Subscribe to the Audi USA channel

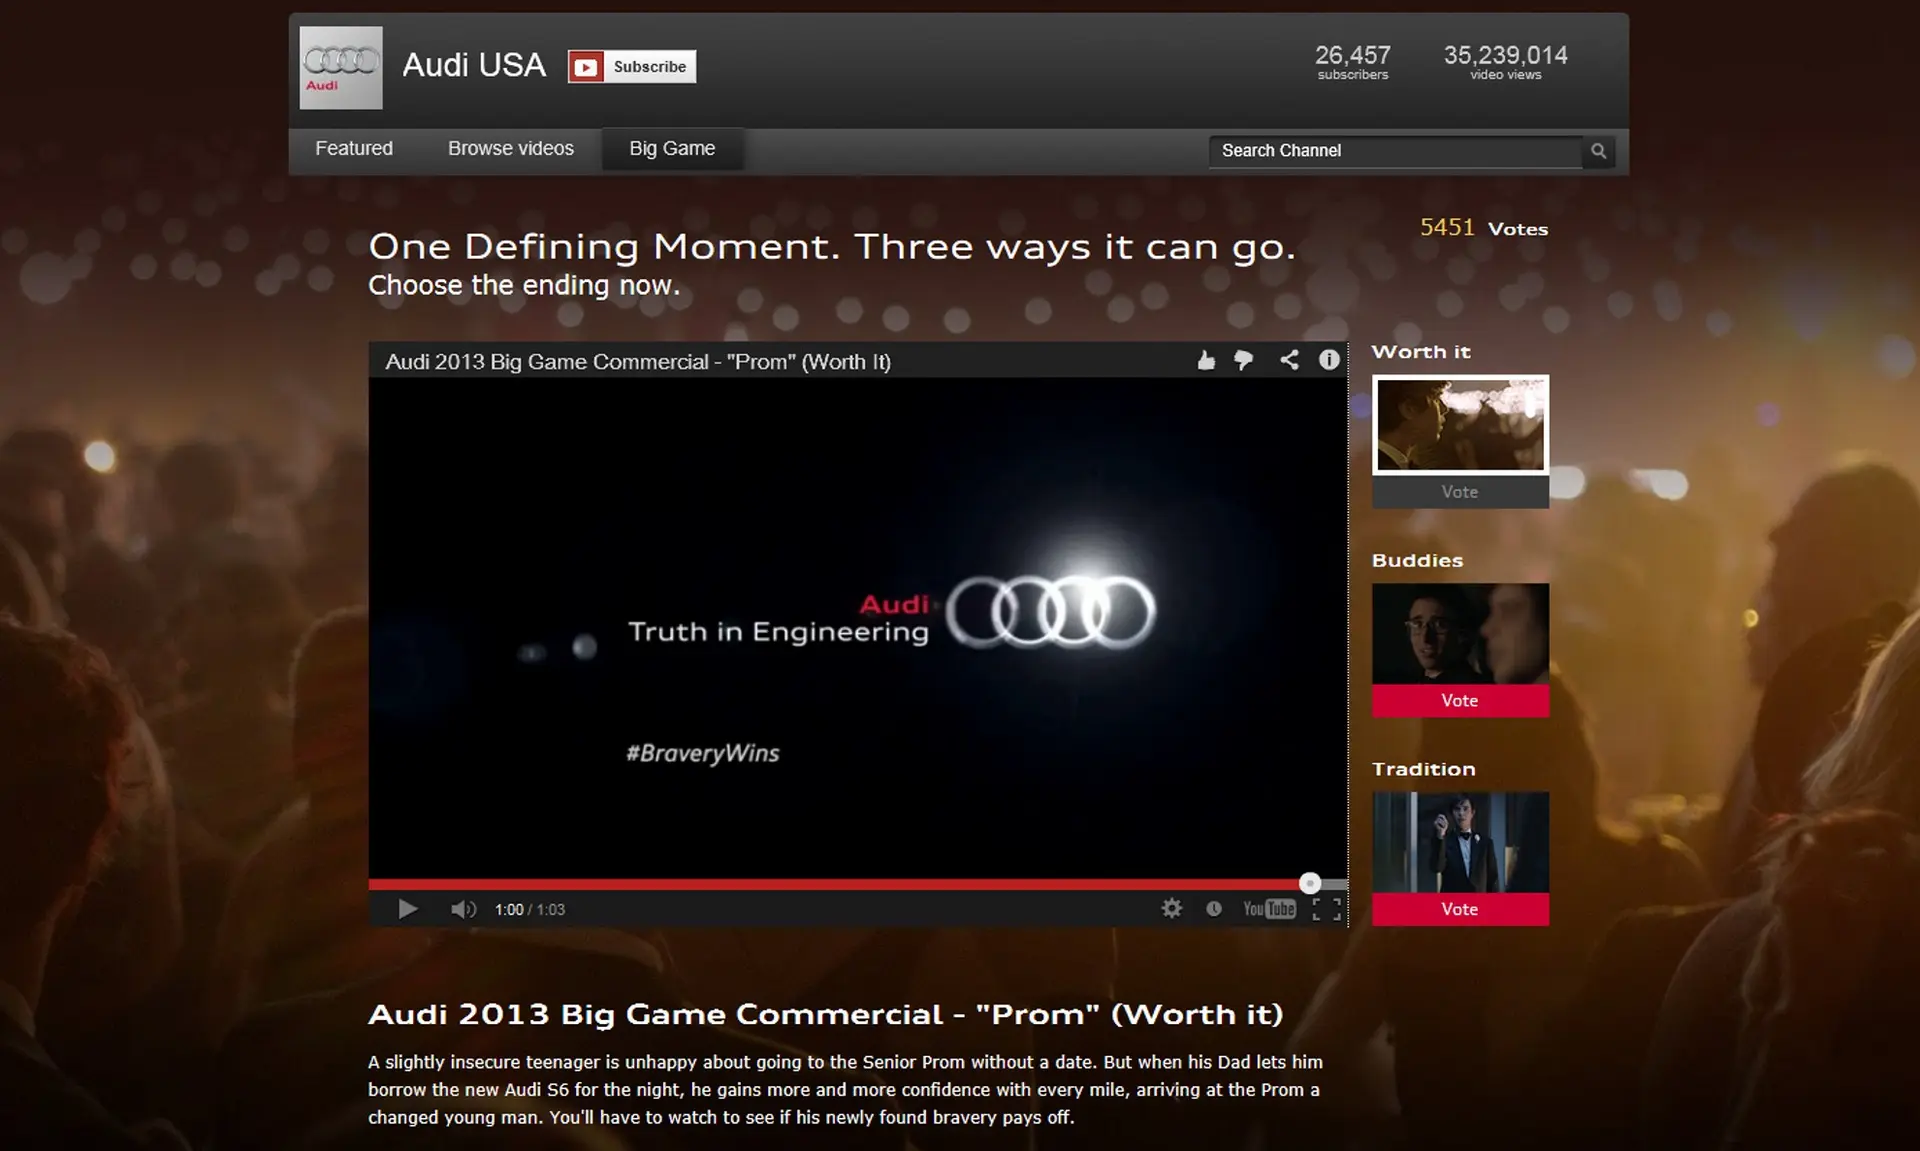coord(632,67)
